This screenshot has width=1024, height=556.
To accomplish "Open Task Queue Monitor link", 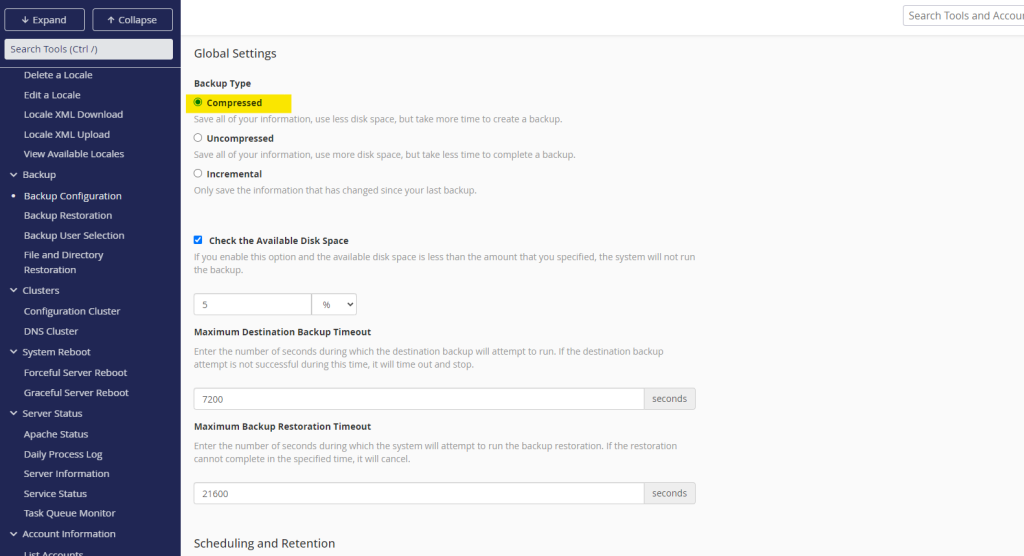I will pos(70,513).
